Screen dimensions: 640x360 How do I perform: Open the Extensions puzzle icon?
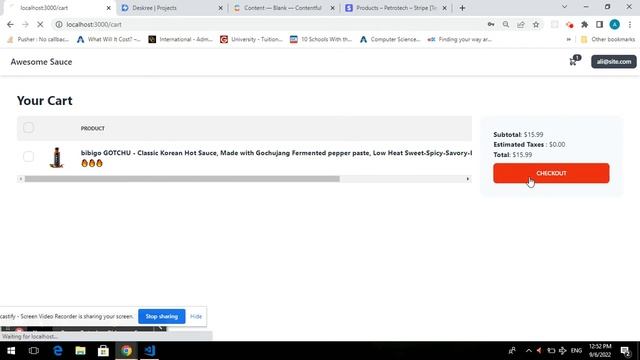pos(584,24)
